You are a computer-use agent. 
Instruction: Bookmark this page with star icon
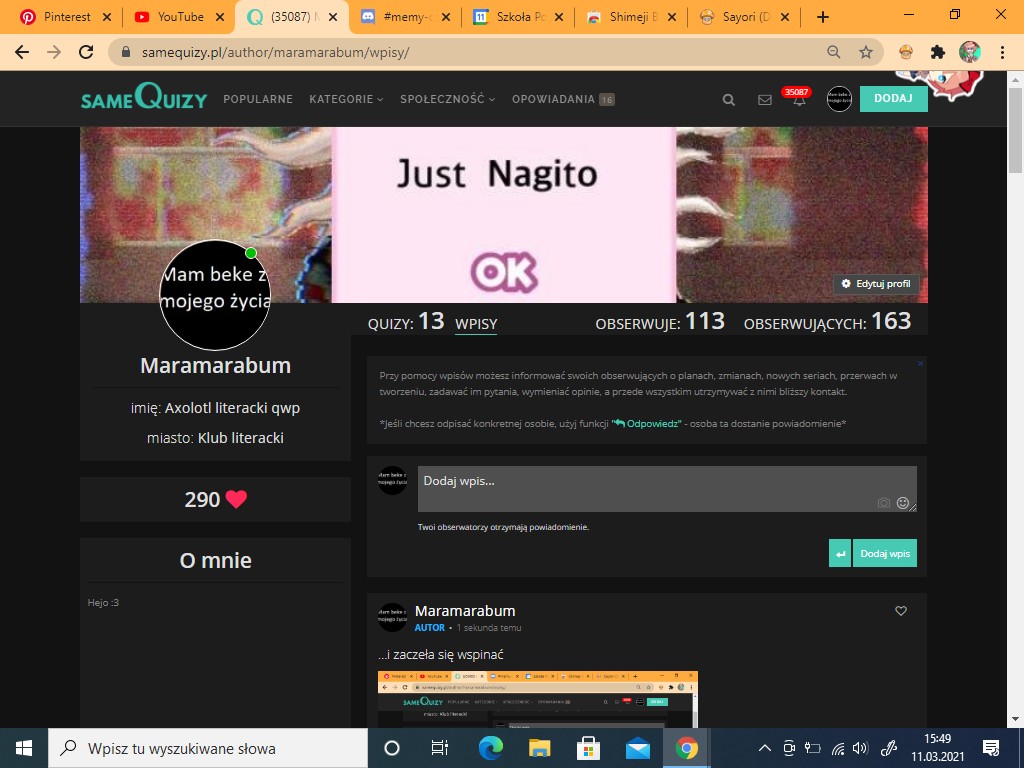click(866, 51)
